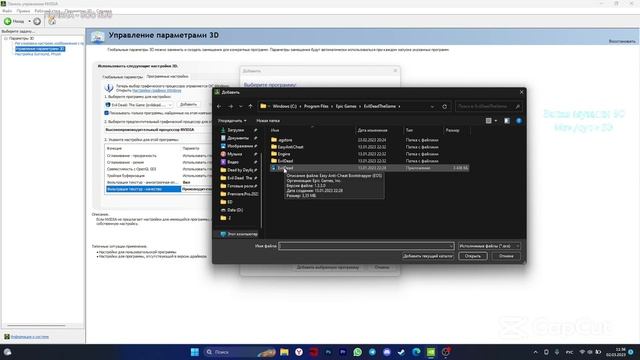Create a new folder with Новая папка
Screen dimensions: 640x360
tap(268, 121)
